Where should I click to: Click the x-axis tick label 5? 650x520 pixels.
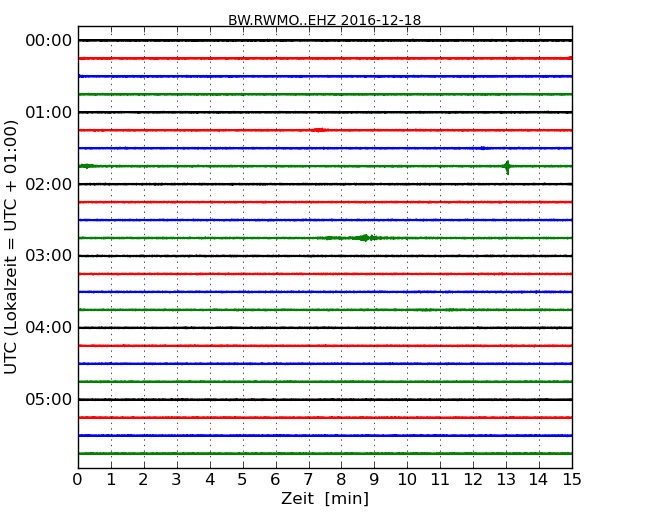(x=243, y=480)
